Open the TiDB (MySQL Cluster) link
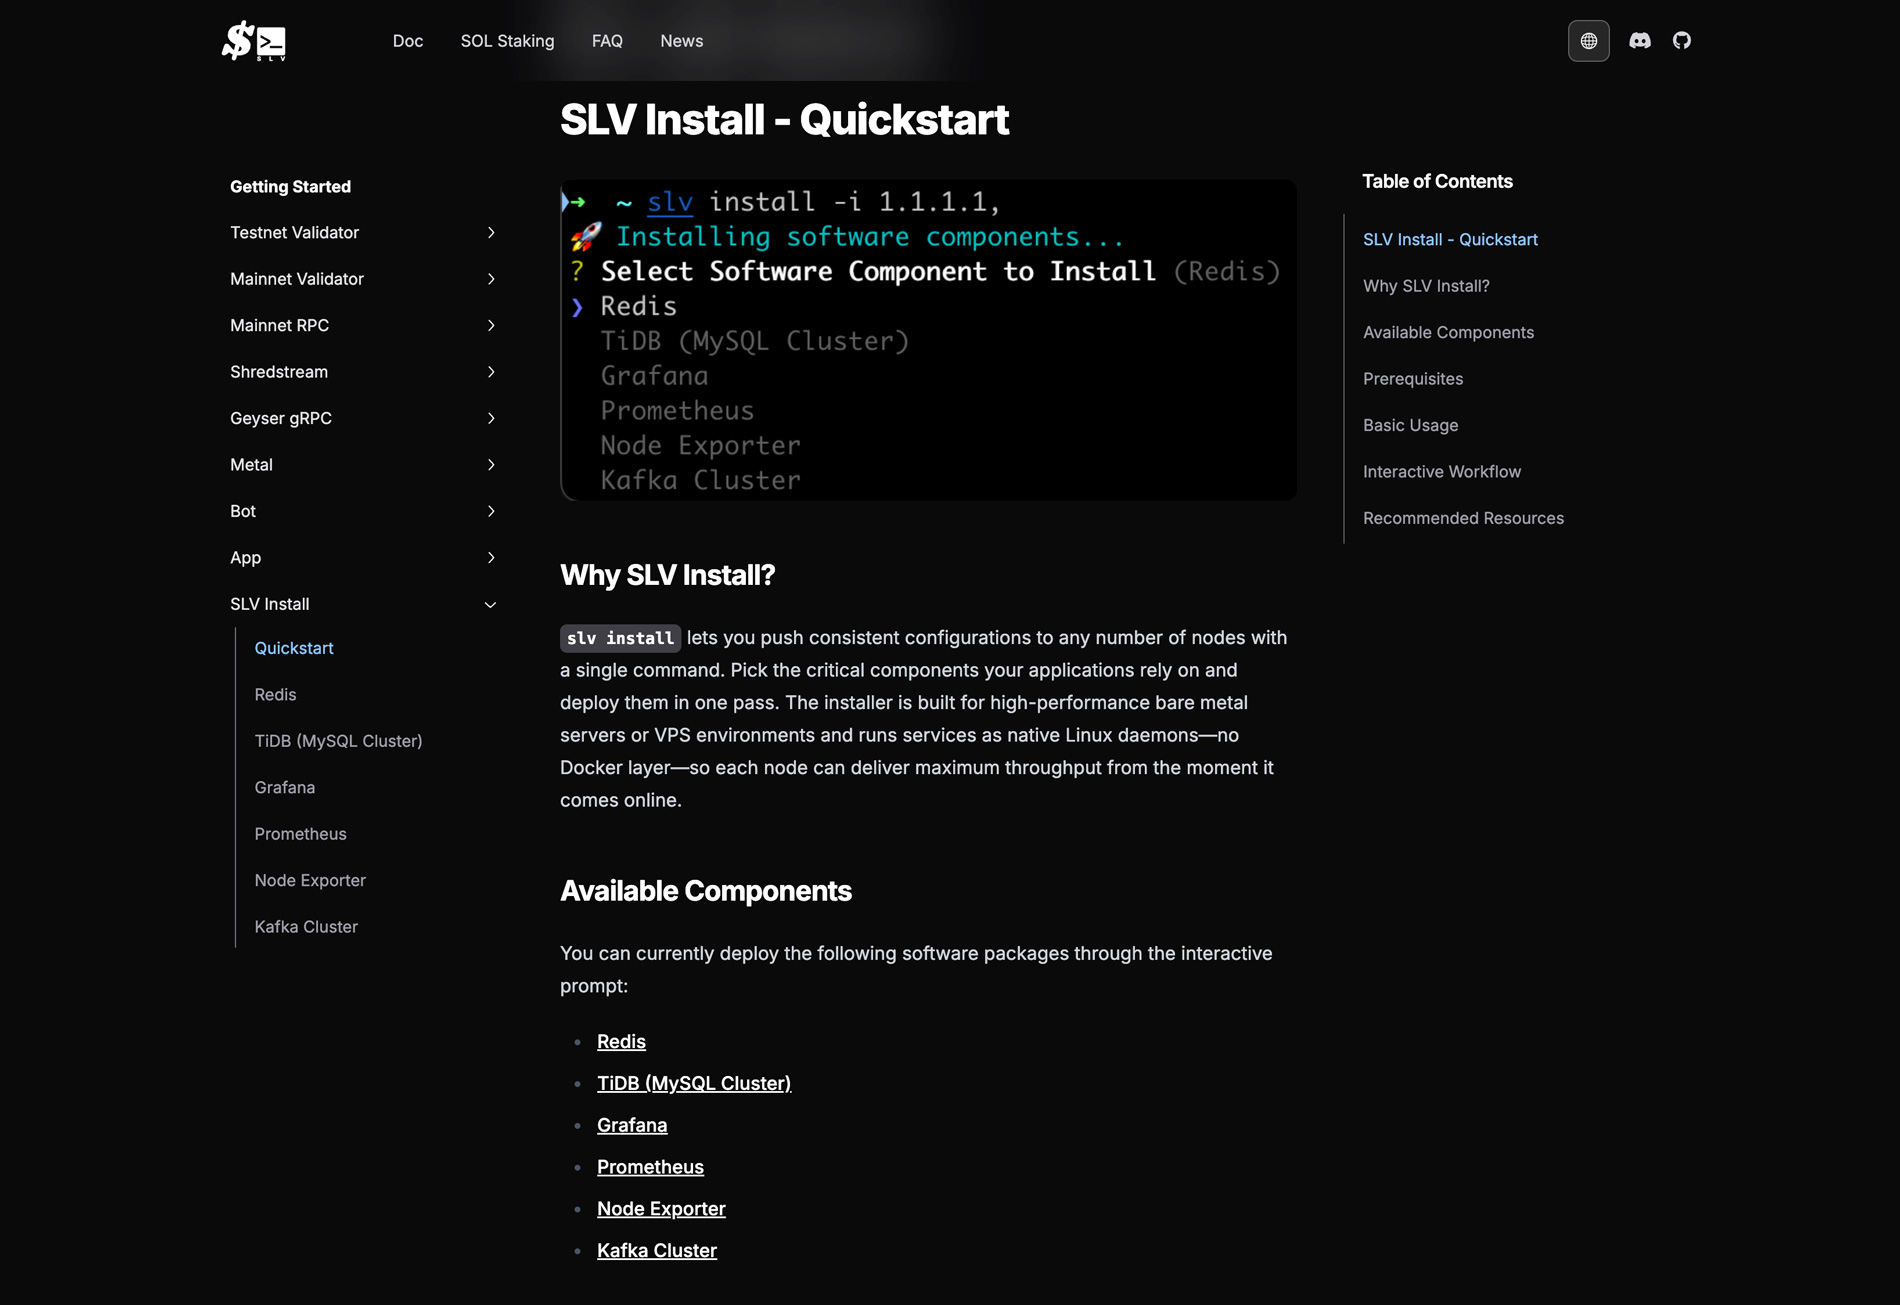 point(694,1083)
